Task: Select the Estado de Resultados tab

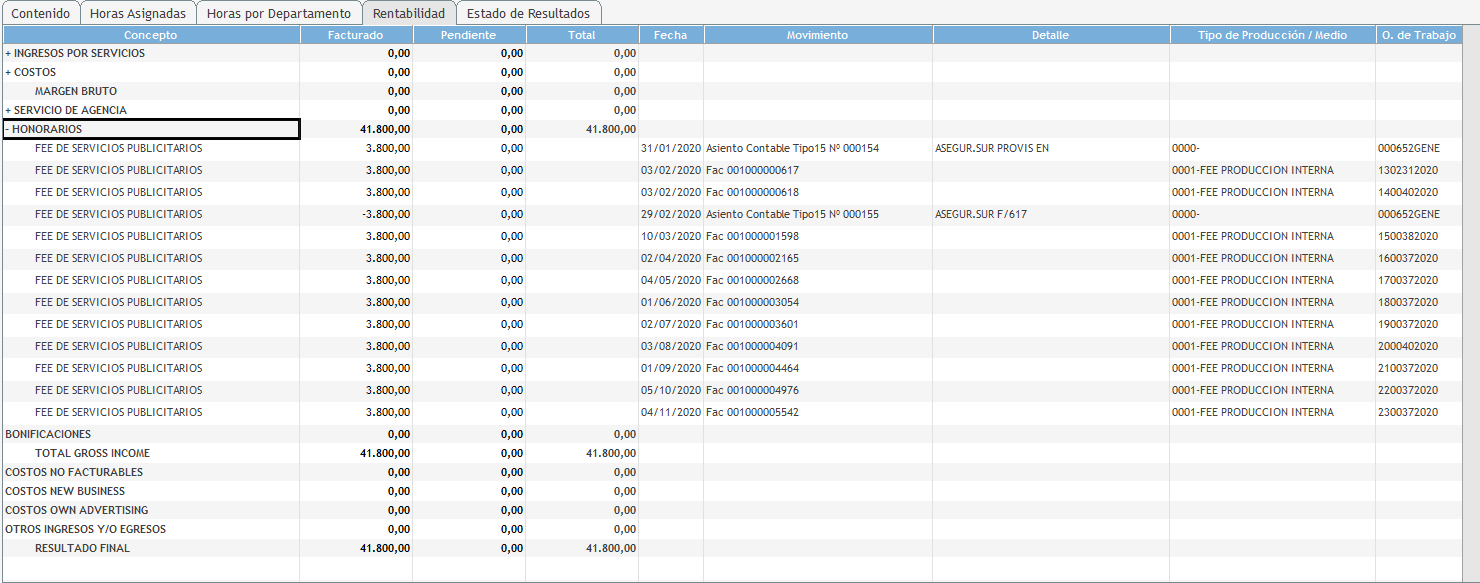Action: click(528, 14)
